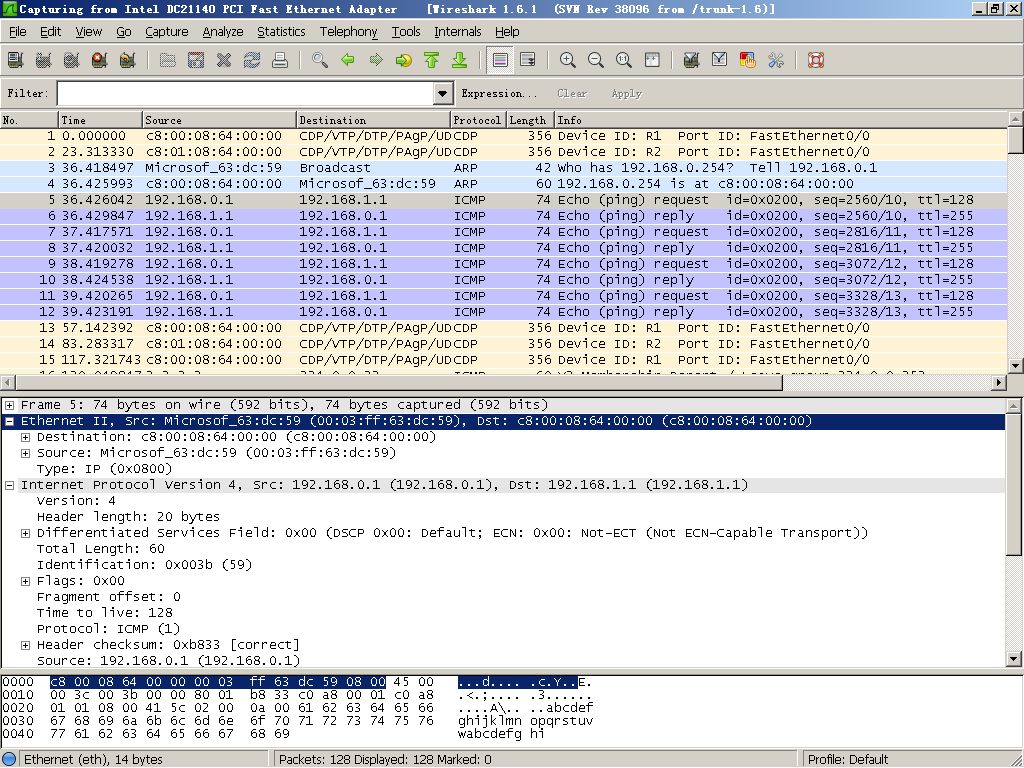
Task: Click Time to live: 128 field
Action: [x=104, y=613]
